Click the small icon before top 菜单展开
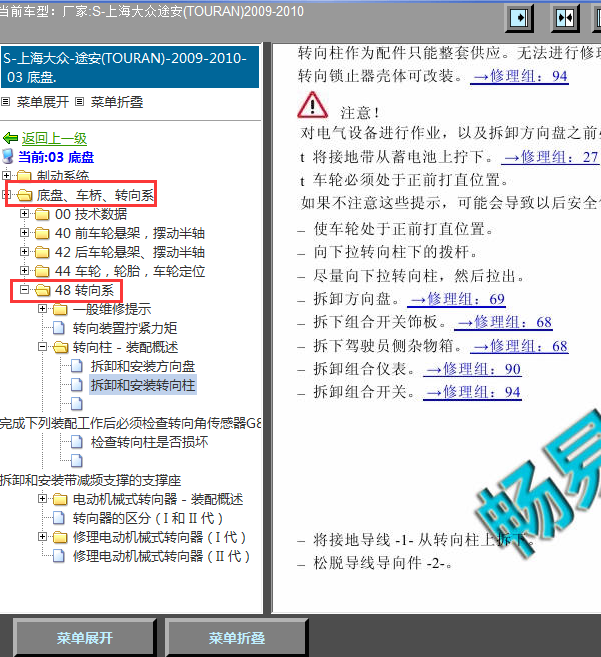Image resolution: width=601 pixels, height=657 pixels. [x=5, y=101]
